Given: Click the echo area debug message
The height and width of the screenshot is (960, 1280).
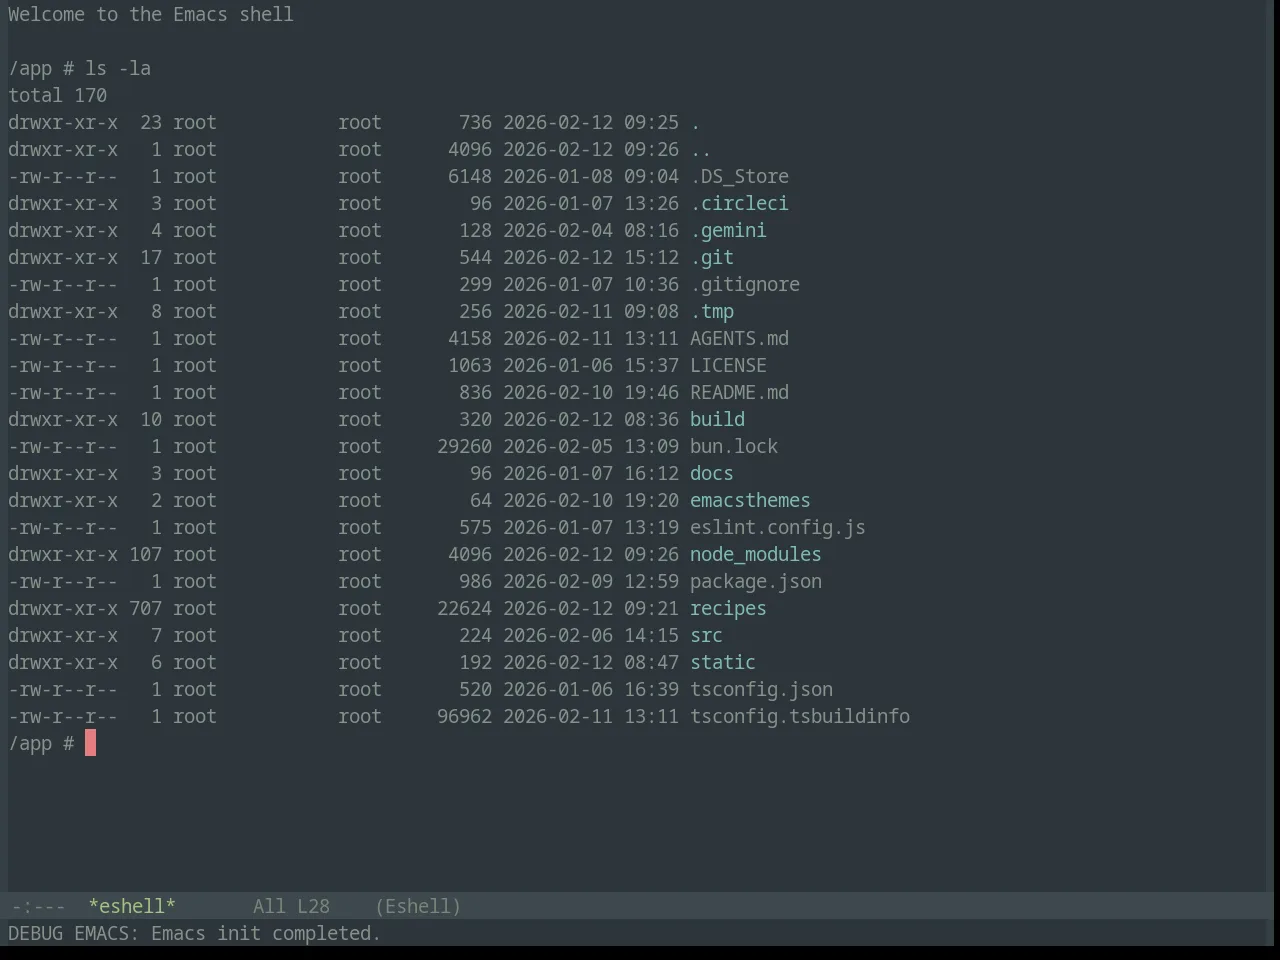Looking at the screenshot, I should (x=195, y=933).
